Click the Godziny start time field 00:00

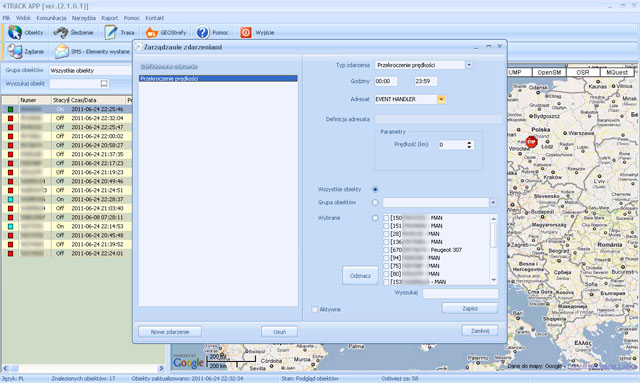pos(386,81)
